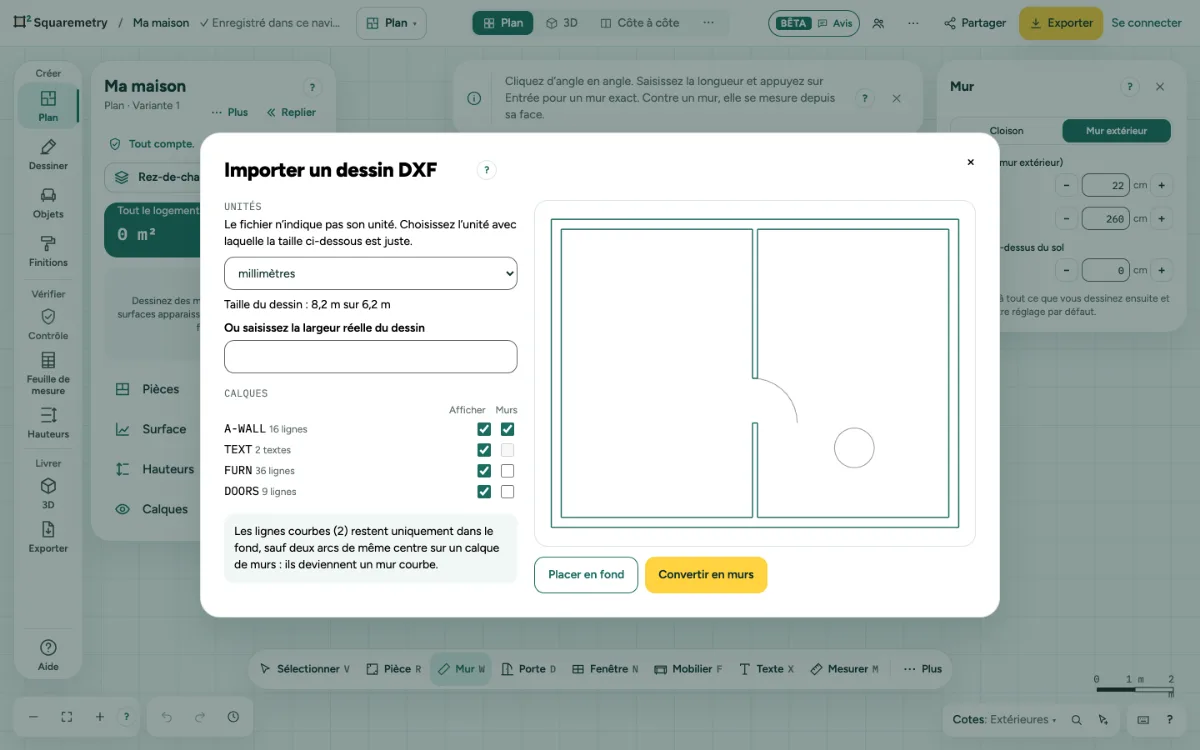Click the Placer en fond button
This screenshot has width=1200, height=750.
point(586,575)
